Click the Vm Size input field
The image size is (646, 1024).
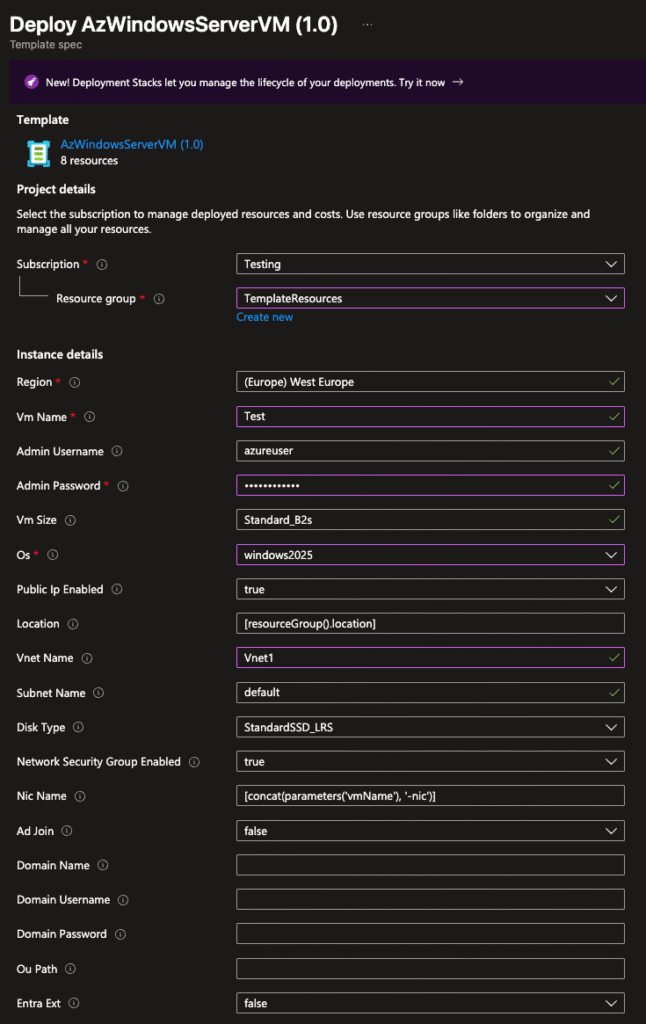pyautogui.click(x=430, y=520)
